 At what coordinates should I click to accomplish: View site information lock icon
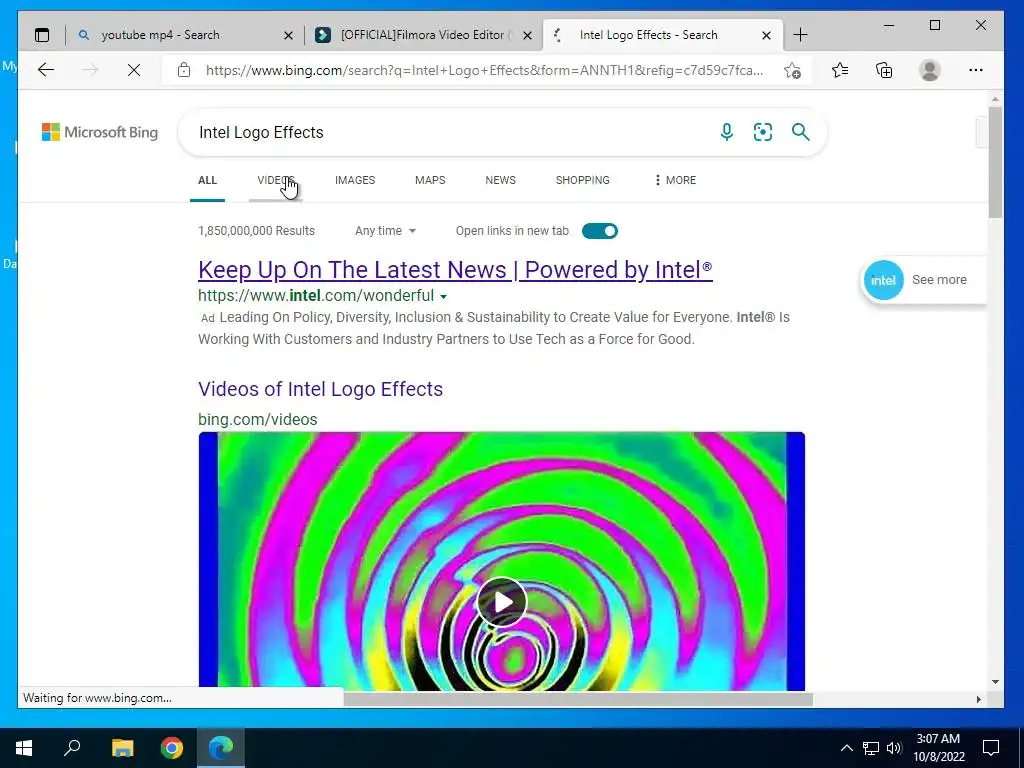(x=184, y=70)
